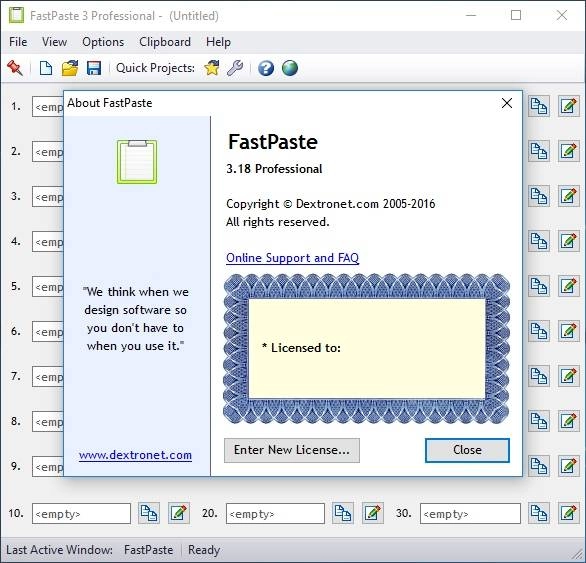Click the pencil edit icon beside field 30
The height and width of the screenshot is (563, 586).
(x=569, y=513)
